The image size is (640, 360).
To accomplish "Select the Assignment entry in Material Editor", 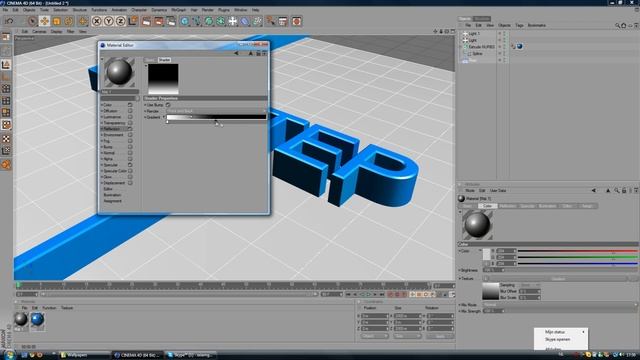I will click(112, 201).
